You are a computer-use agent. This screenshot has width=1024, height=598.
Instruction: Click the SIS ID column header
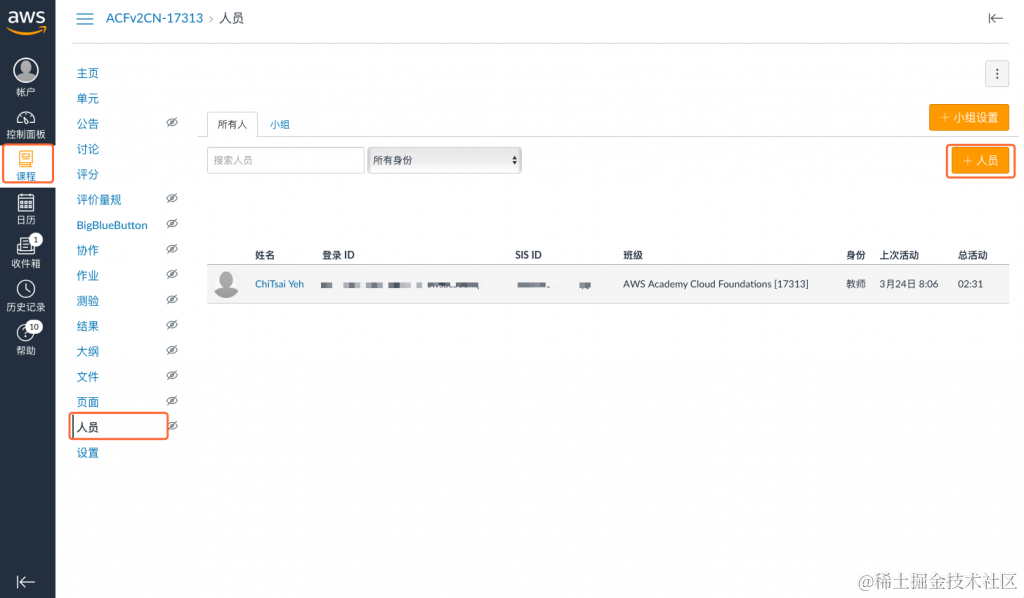point(528,255)
